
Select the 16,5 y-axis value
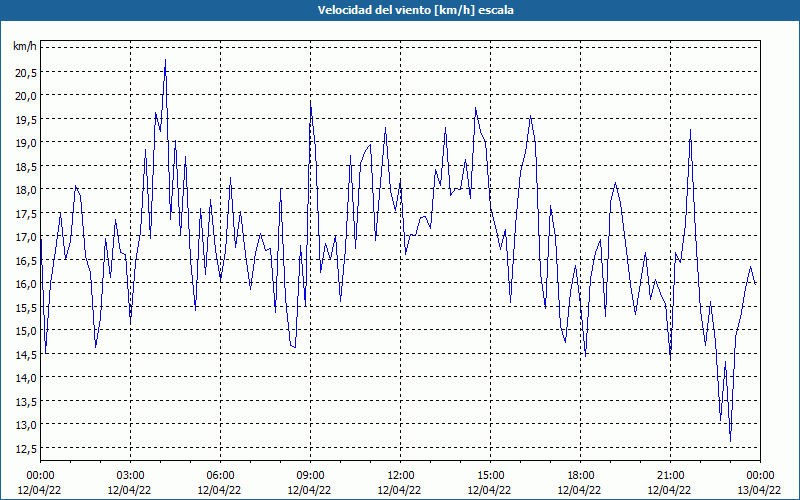click(x=26, y=260)
